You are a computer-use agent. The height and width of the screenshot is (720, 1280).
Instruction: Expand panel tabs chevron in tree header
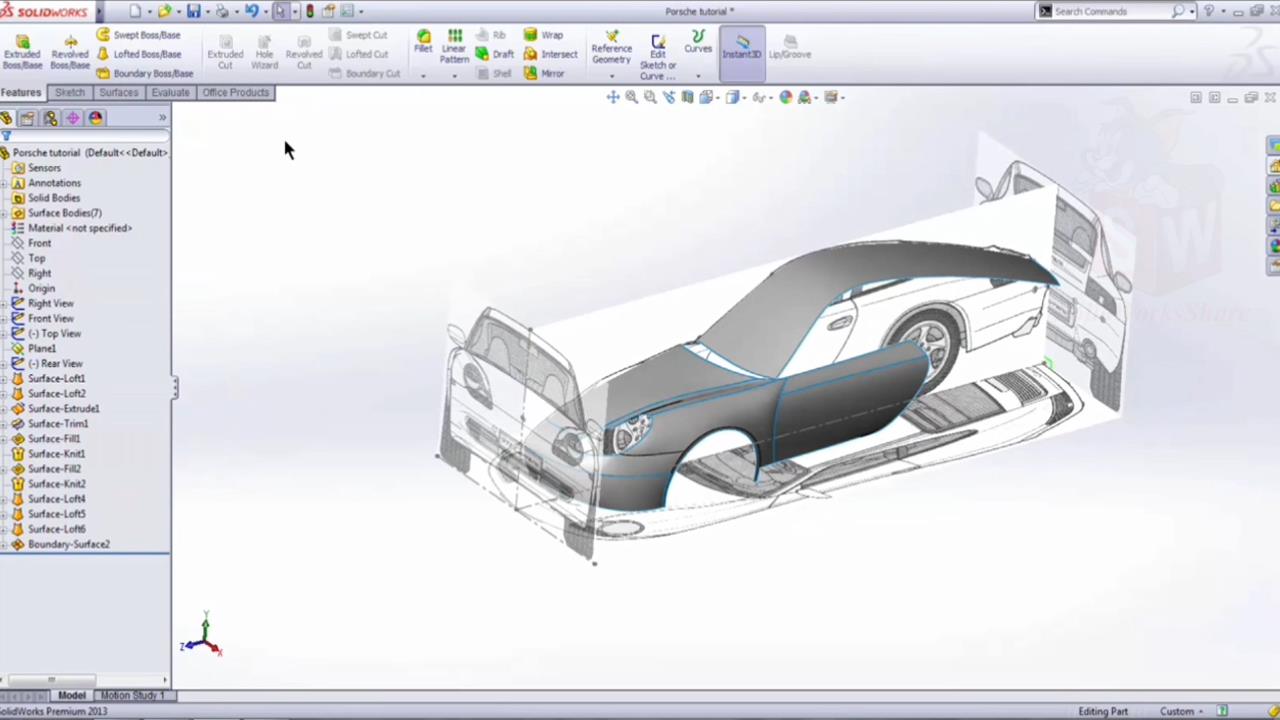[x=162, y=118]
